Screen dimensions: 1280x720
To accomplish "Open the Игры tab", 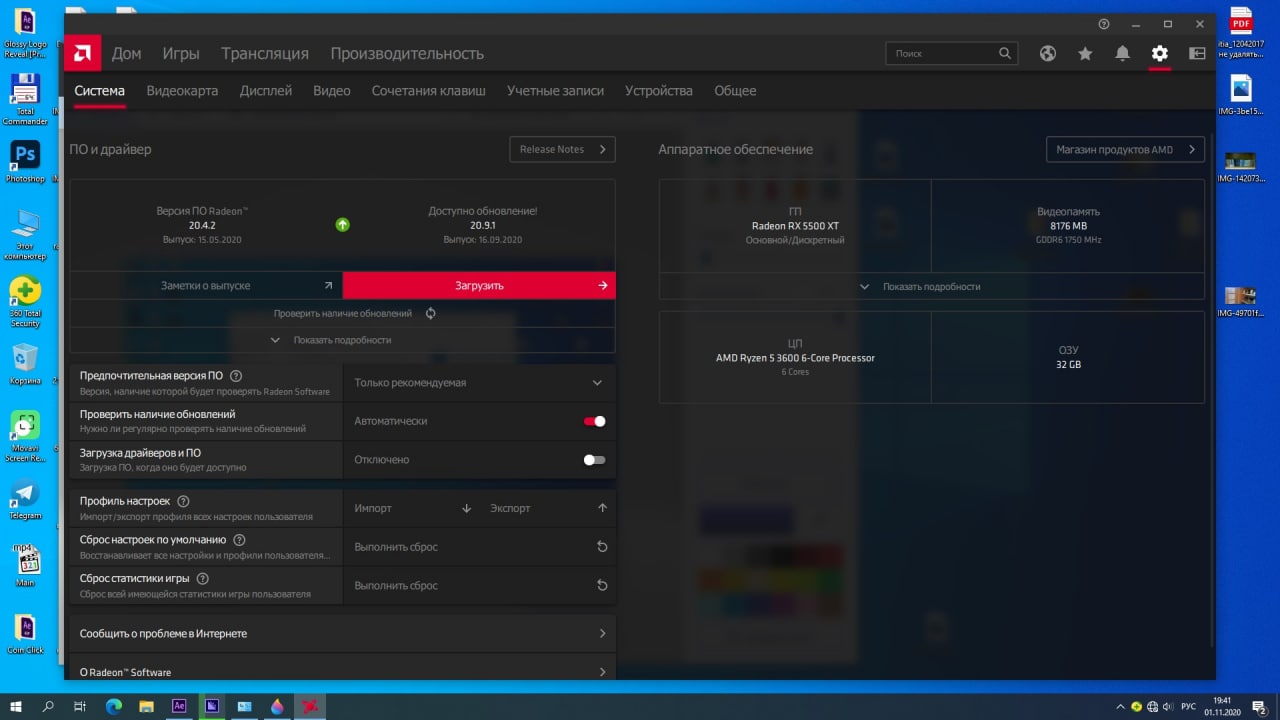I will (x=181, y=54).
